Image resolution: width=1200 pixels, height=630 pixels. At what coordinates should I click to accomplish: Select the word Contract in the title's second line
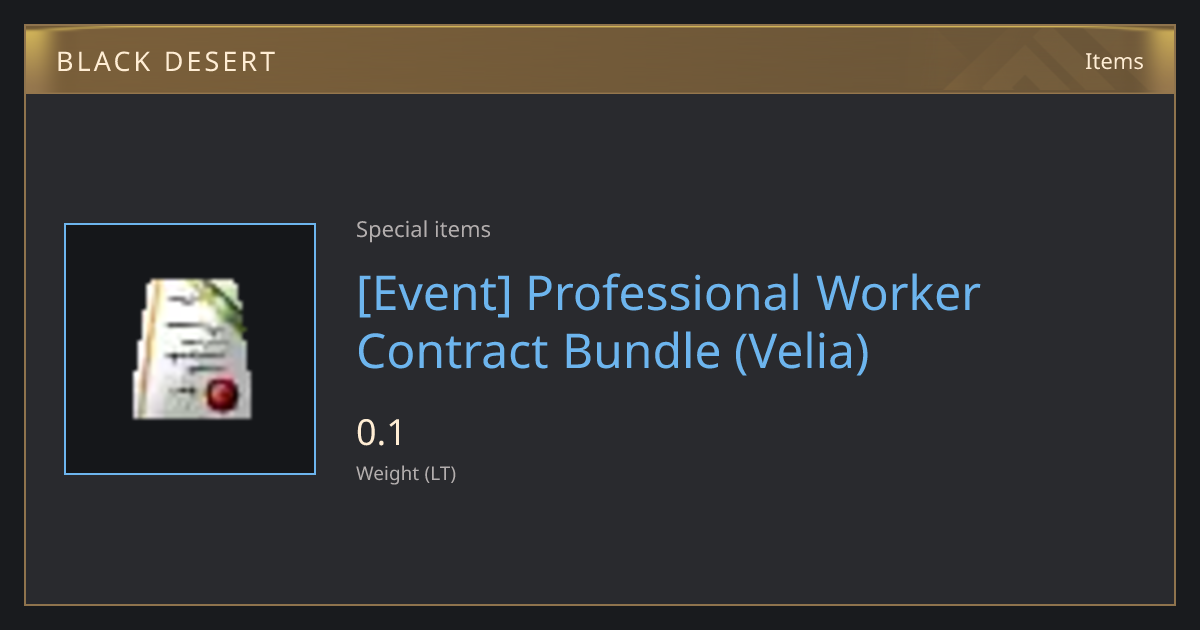point(452,352)
